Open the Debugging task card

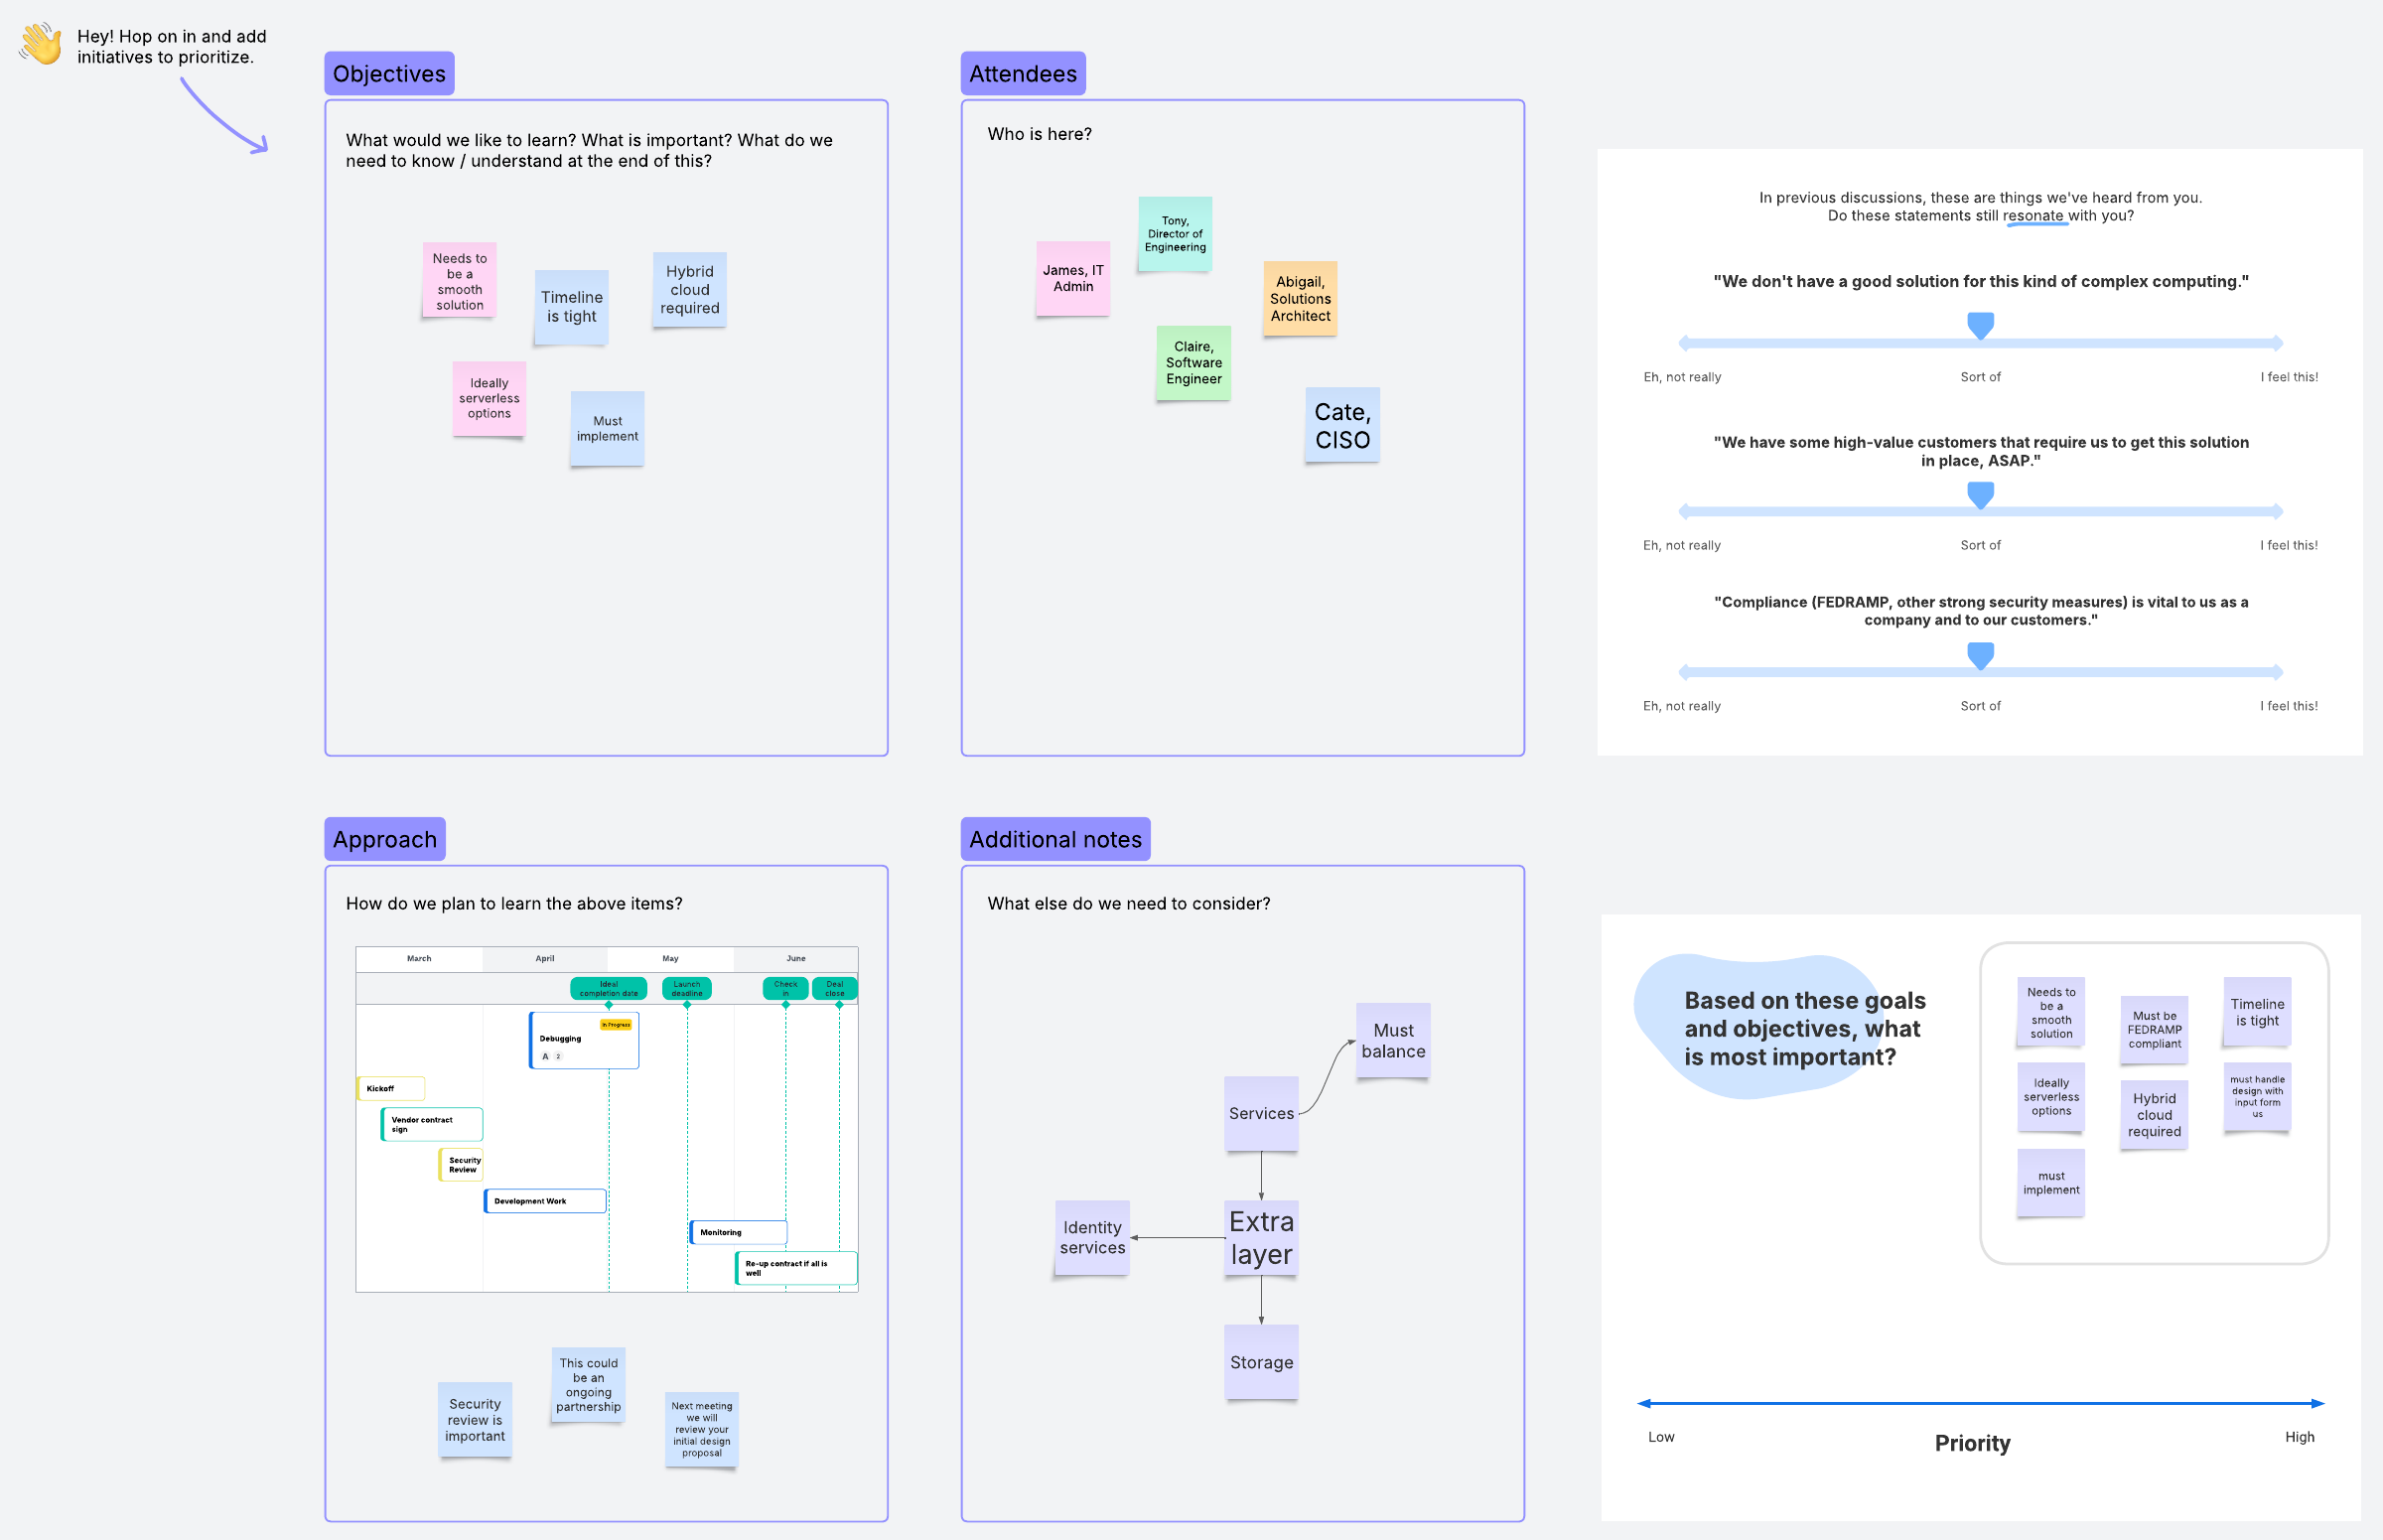coord(584,1040)
